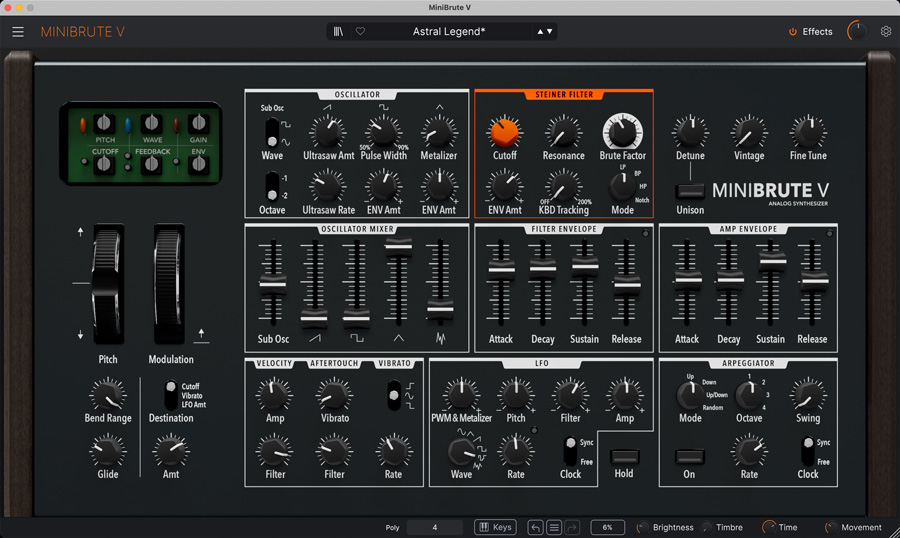Click the Sub Osc mixer slider

(x=272, y=284)
